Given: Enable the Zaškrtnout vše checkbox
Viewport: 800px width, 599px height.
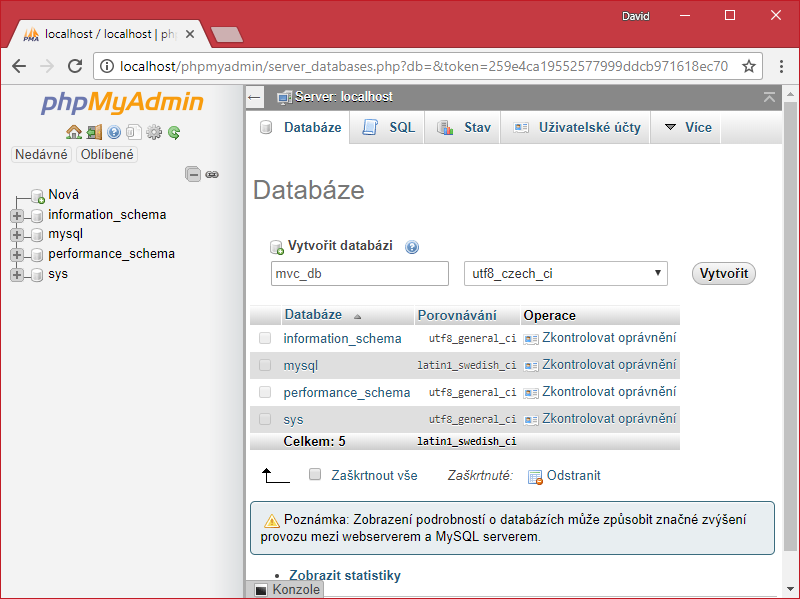Looking at the screenshot, I should (315, 475).
